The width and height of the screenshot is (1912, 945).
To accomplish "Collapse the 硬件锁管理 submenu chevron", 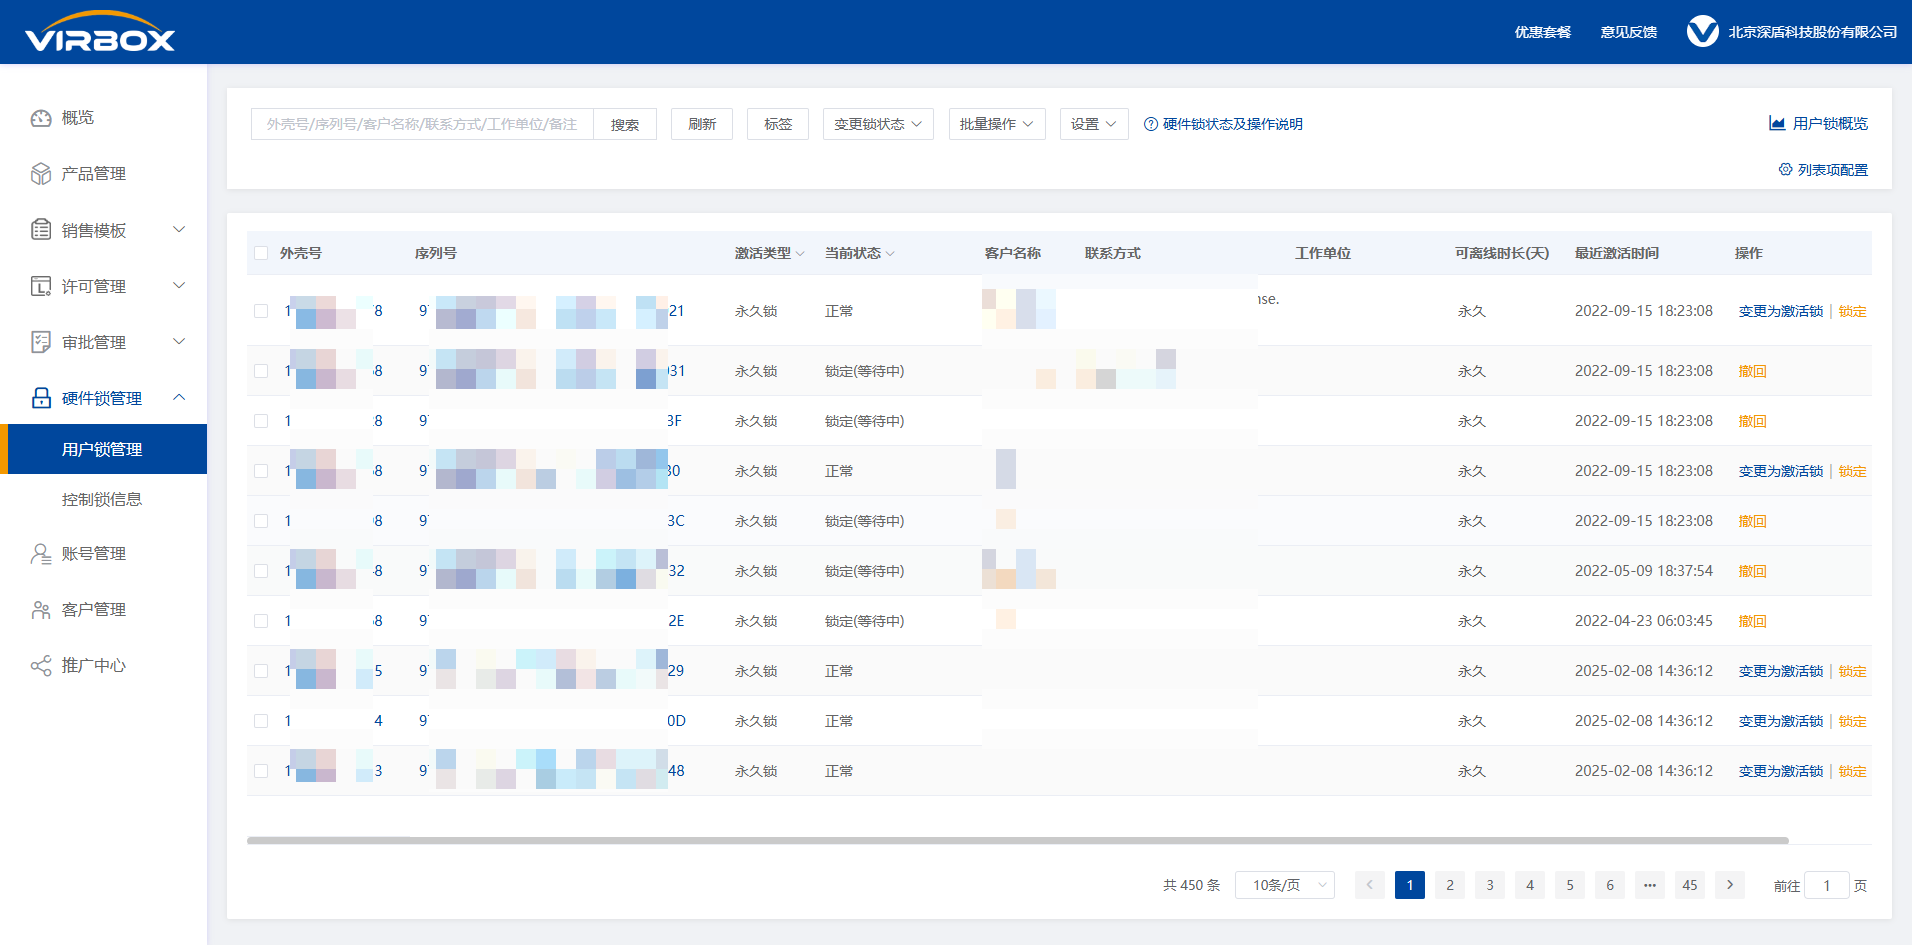I will (179, 397).
